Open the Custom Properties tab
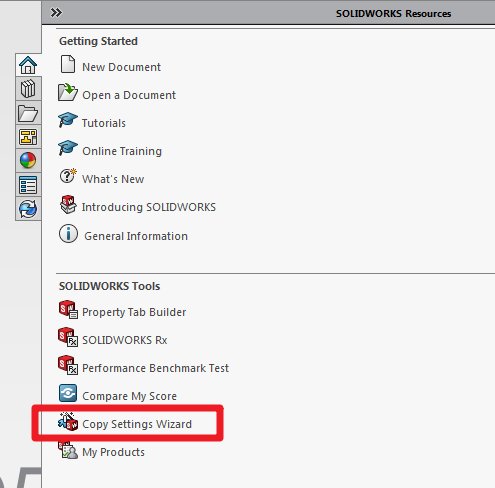 pos(28,185)
